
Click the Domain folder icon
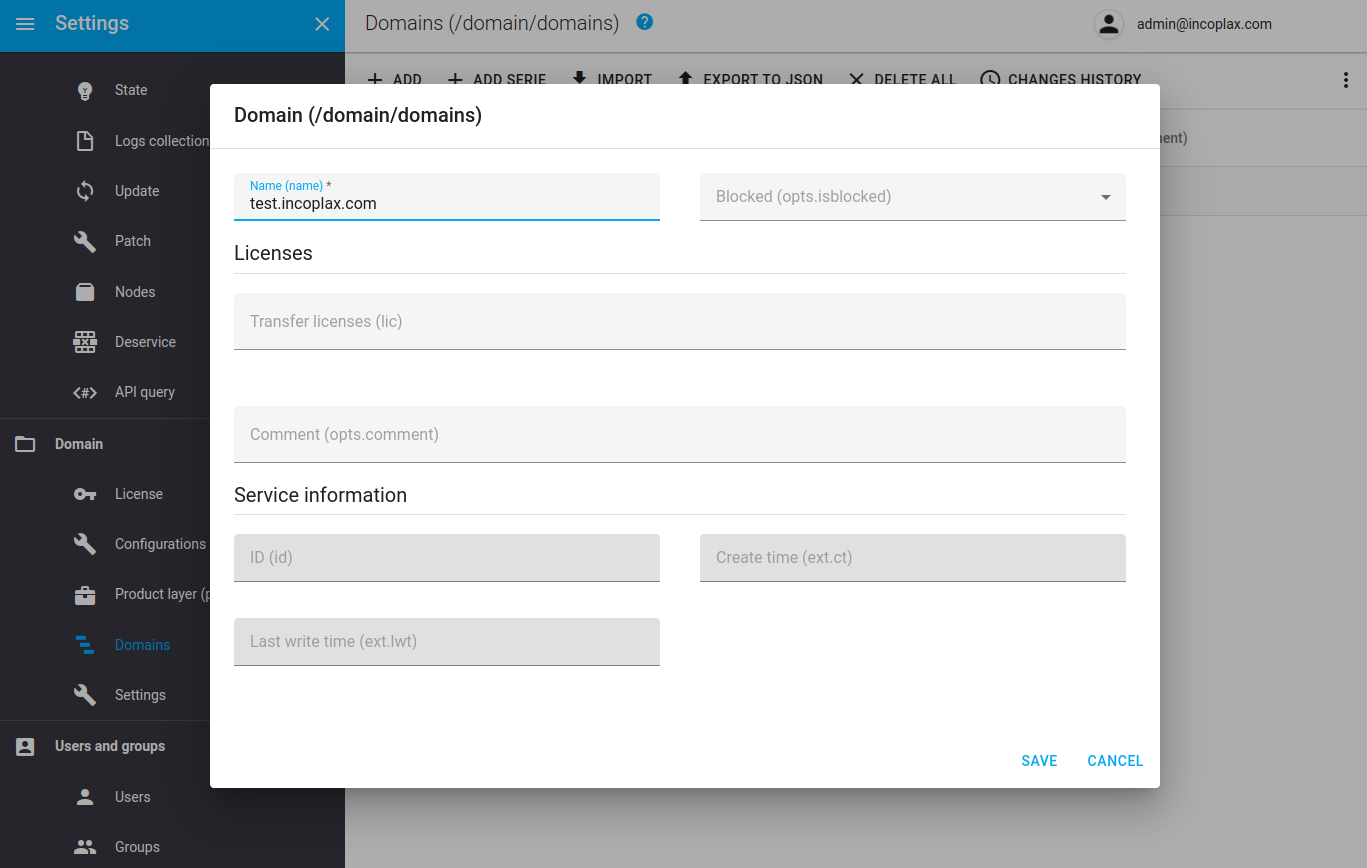[25, 444]
